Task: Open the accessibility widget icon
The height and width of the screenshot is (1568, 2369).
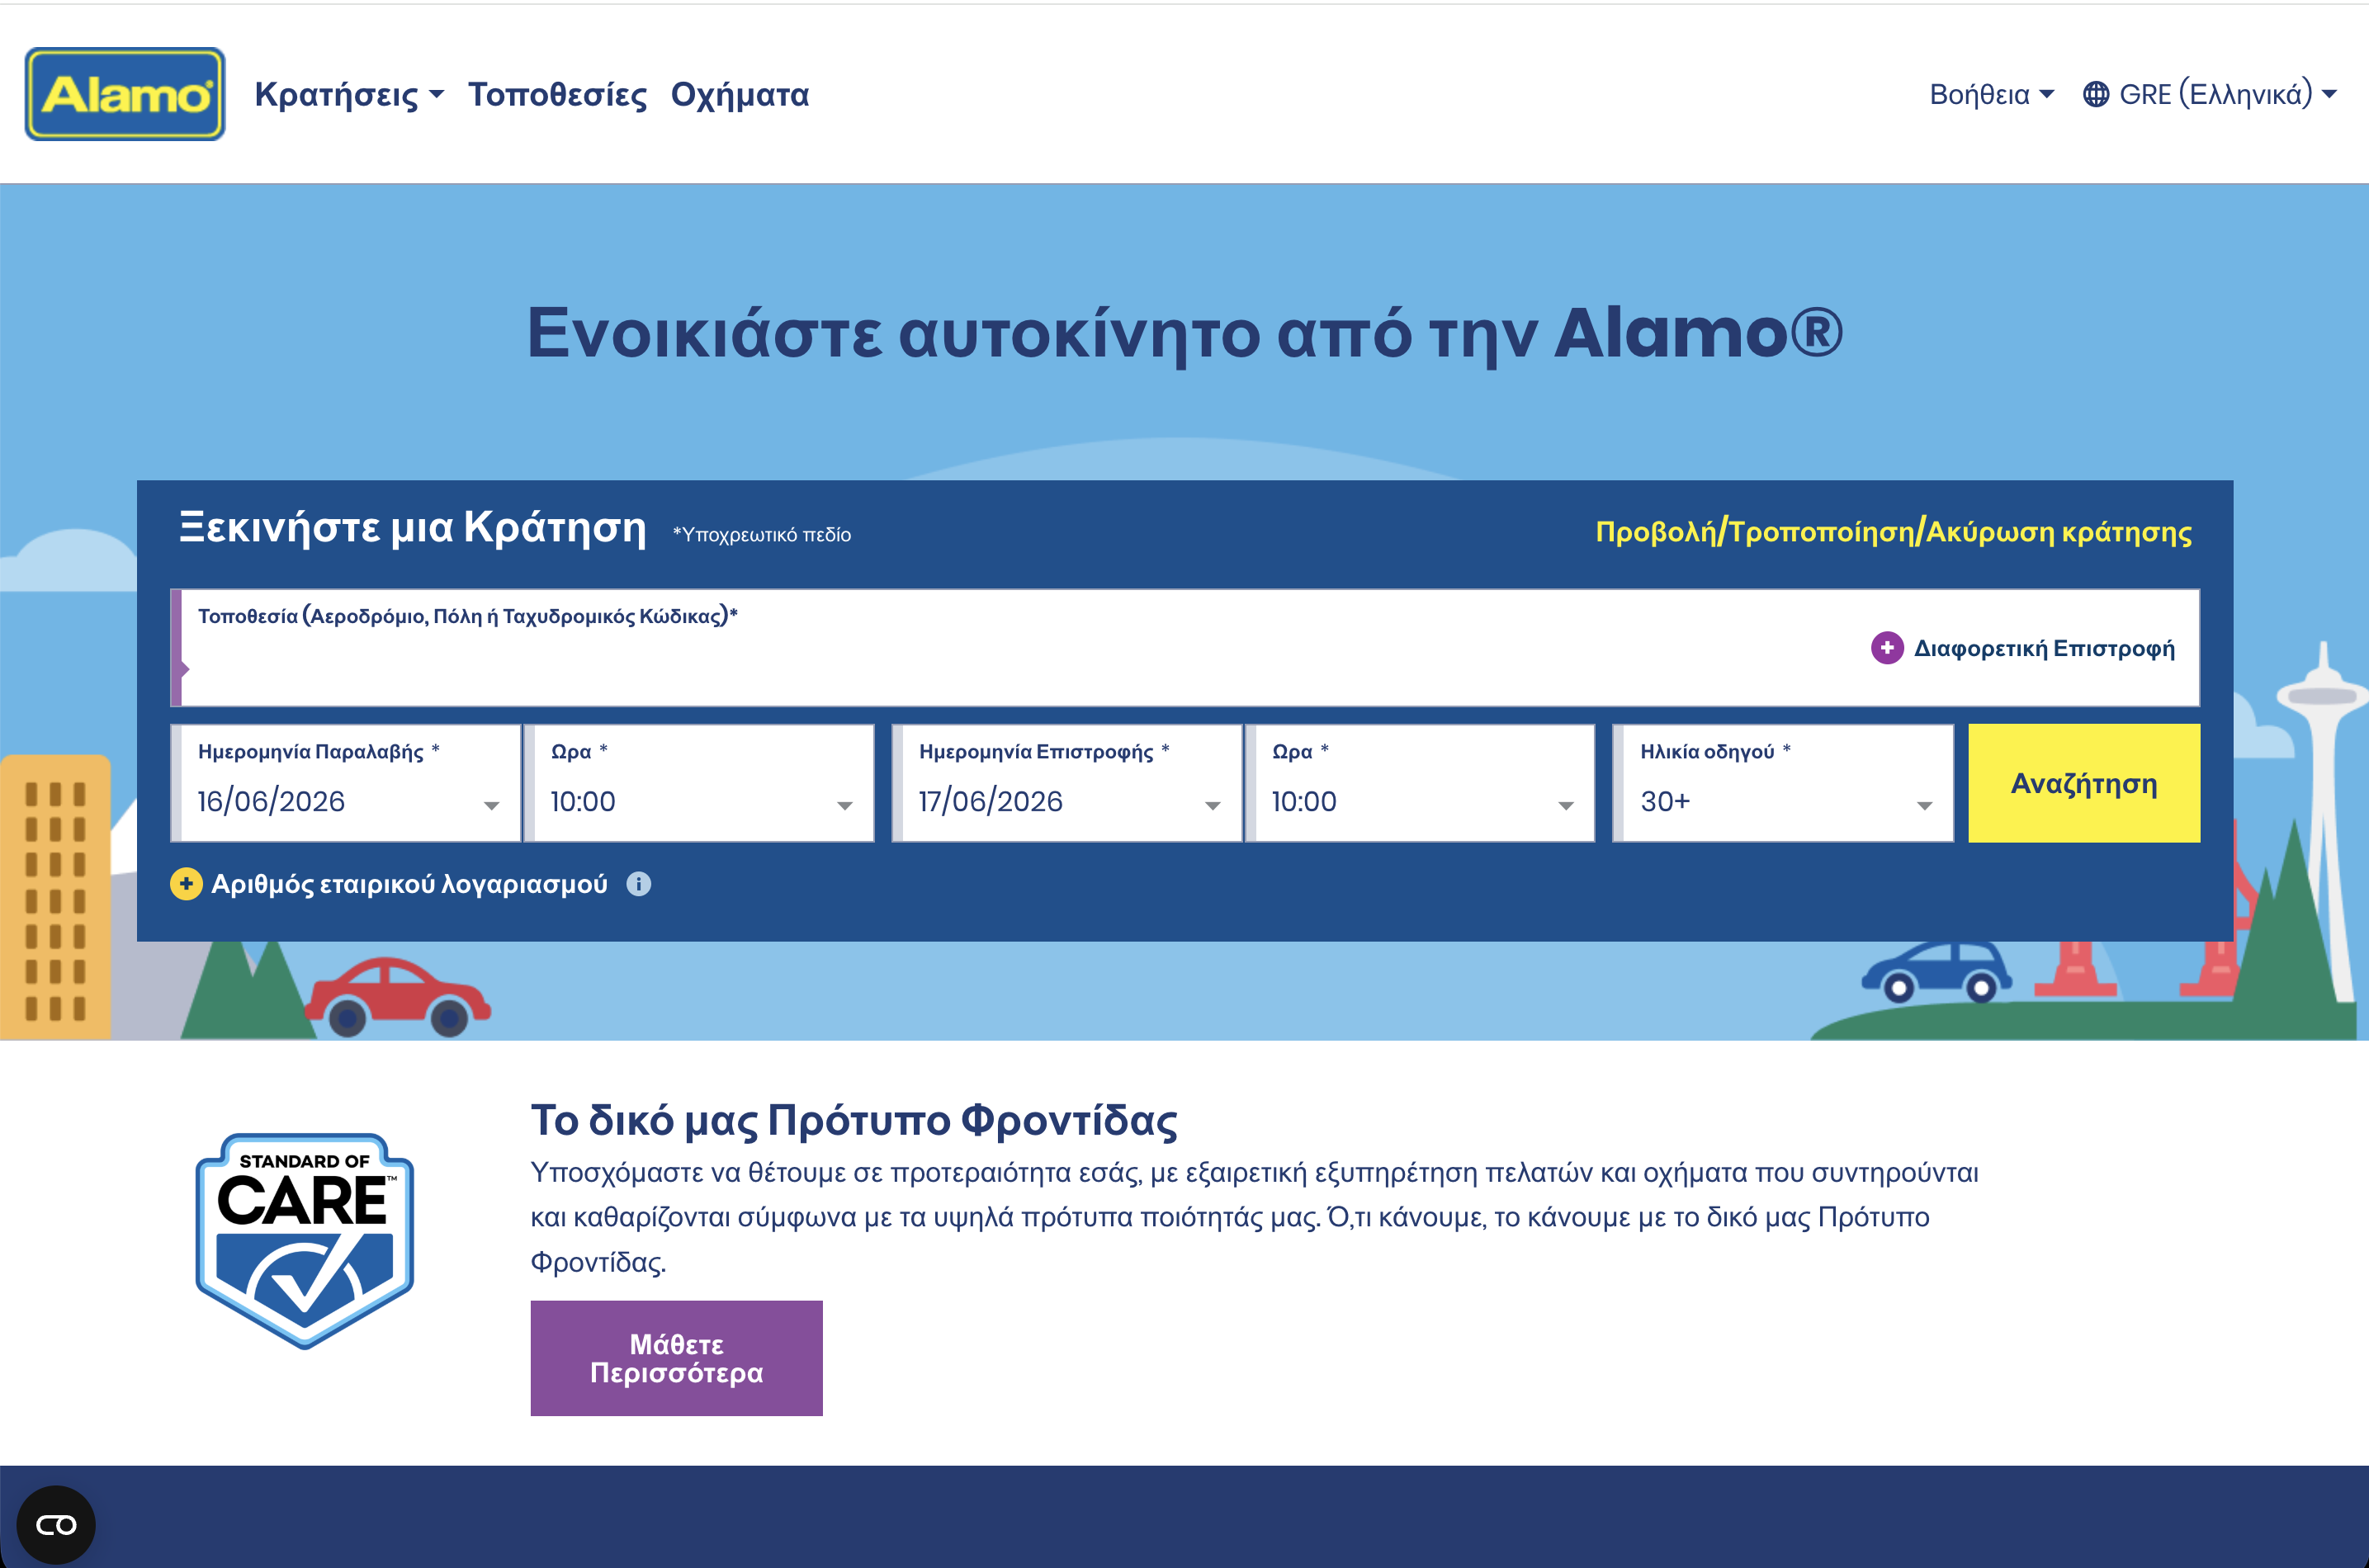Action: 56,1524
